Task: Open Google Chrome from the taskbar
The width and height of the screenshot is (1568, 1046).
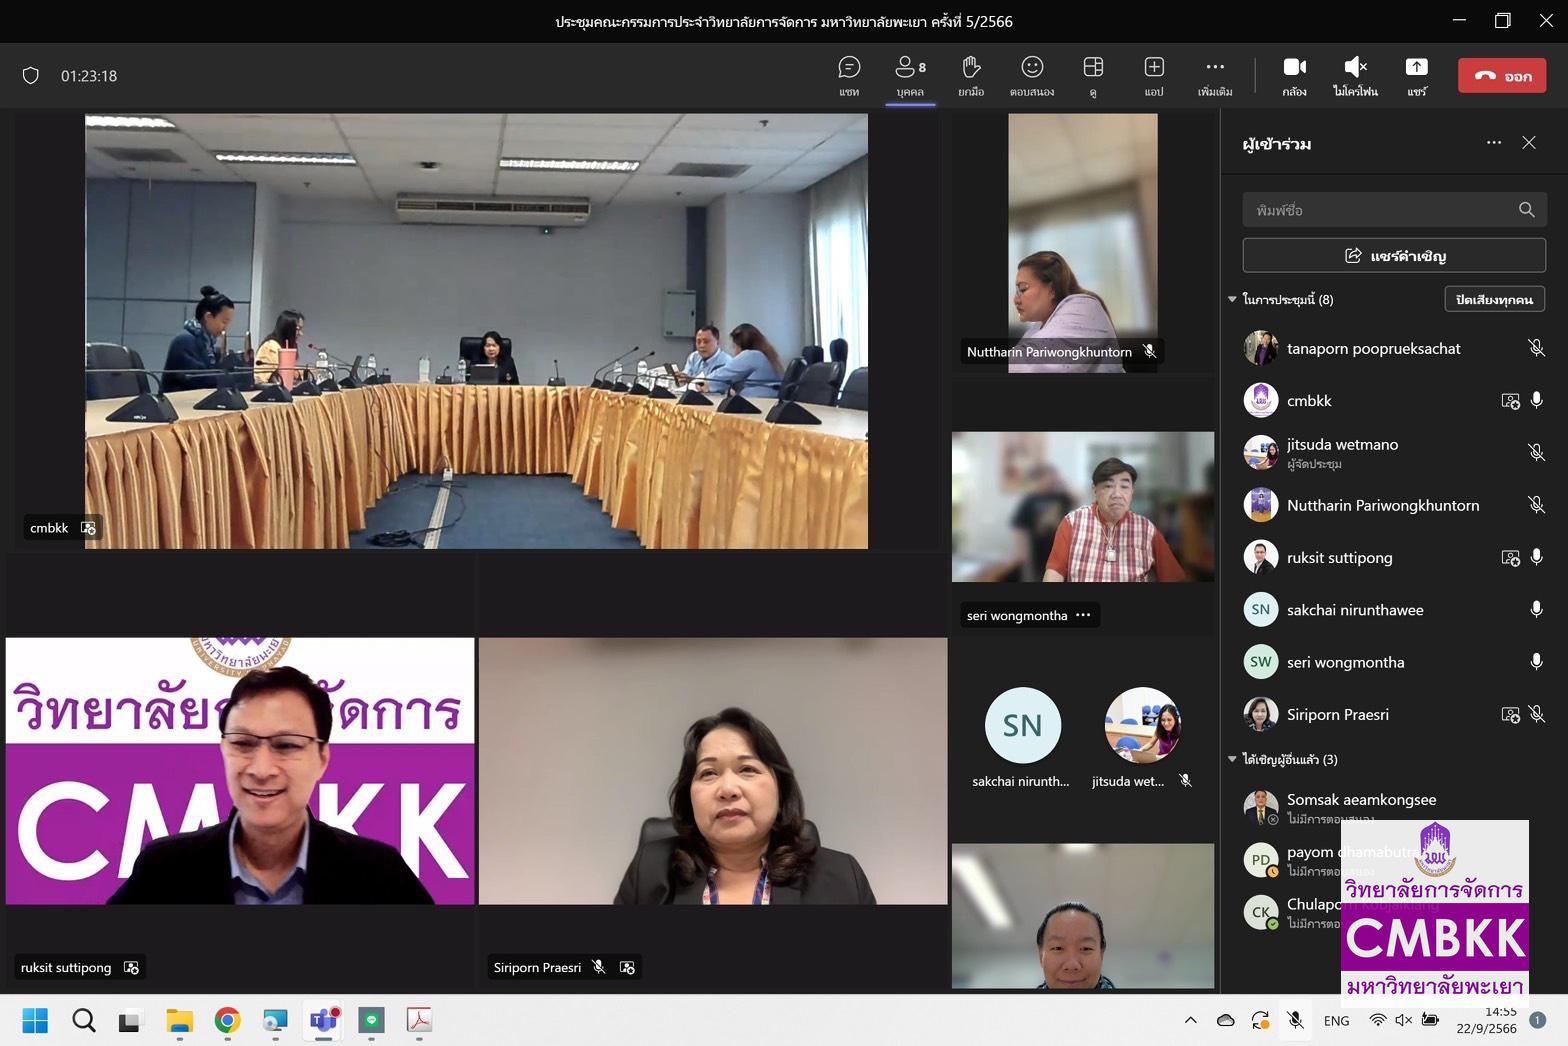Action: click(x=227, y=1020)
